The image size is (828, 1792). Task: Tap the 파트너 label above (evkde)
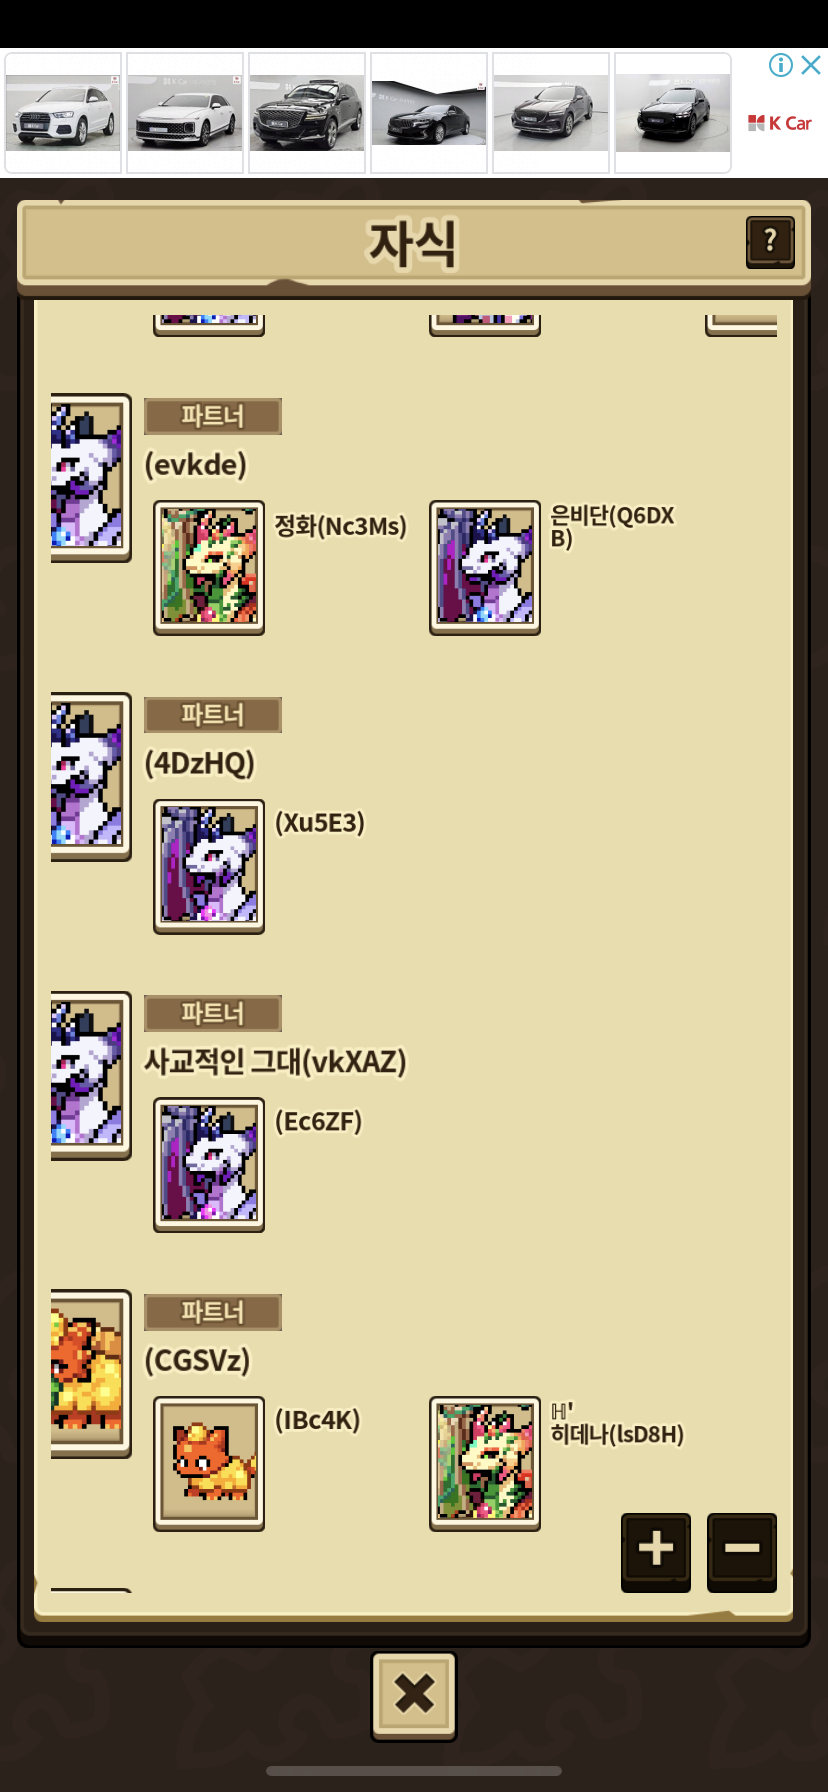click(213, 416)
